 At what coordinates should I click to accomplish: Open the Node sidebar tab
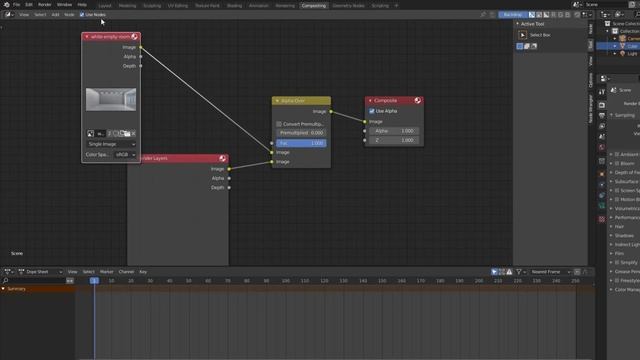[x=591, y=29]
